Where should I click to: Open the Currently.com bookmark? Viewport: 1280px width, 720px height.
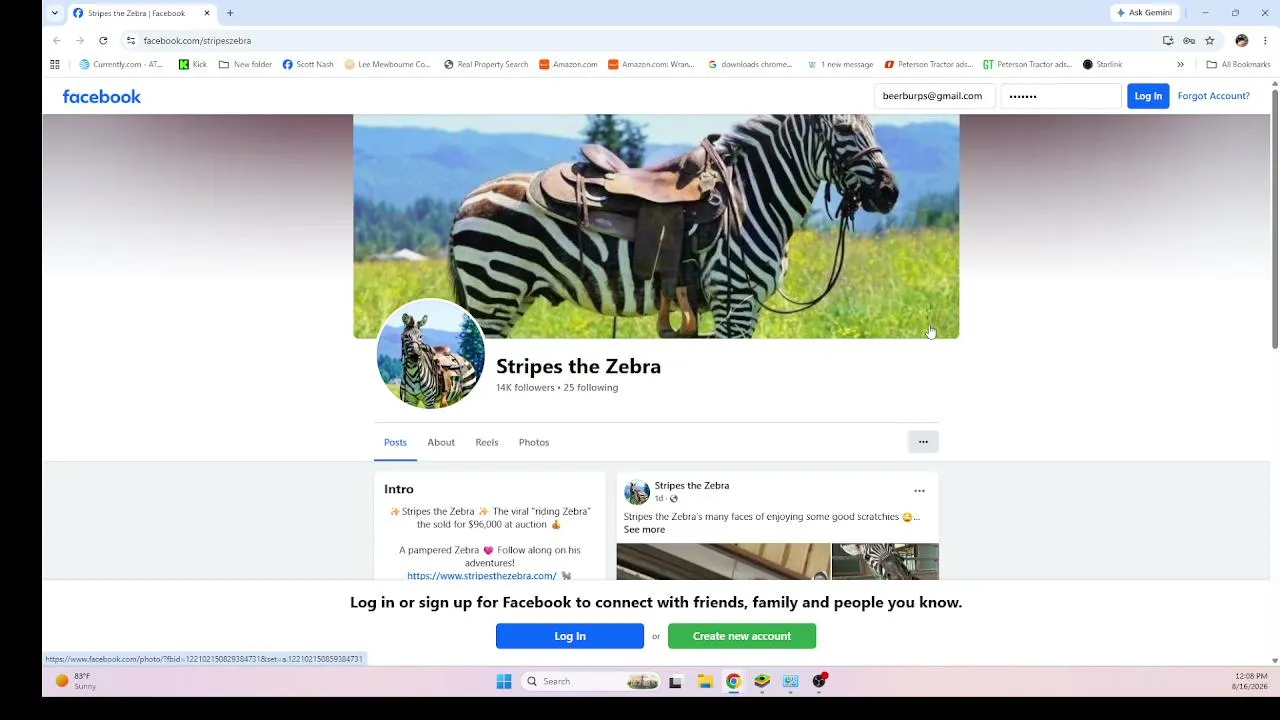[x=121, y=64]
